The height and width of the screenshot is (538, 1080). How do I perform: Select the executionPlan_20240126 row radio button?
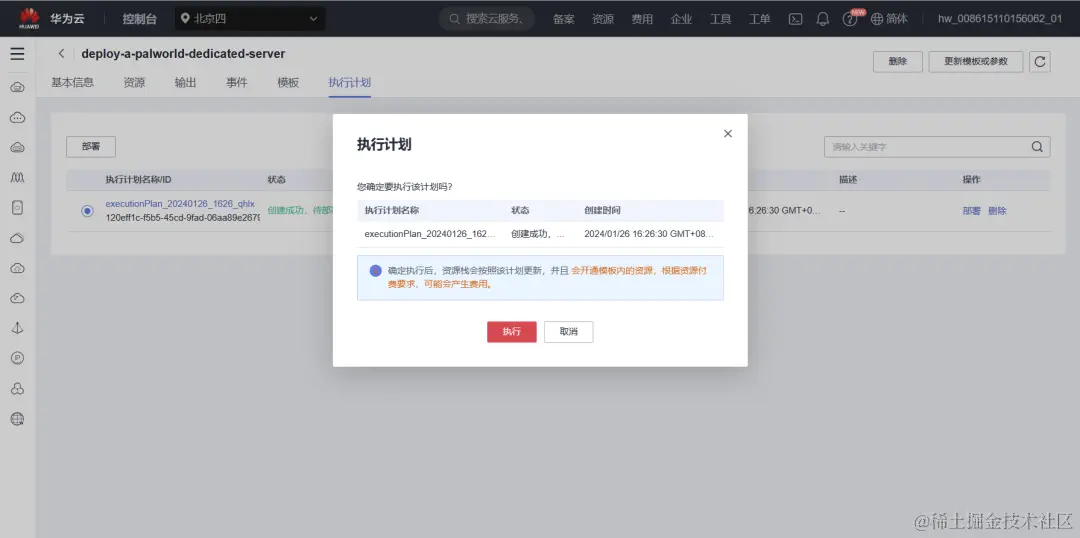87,211
